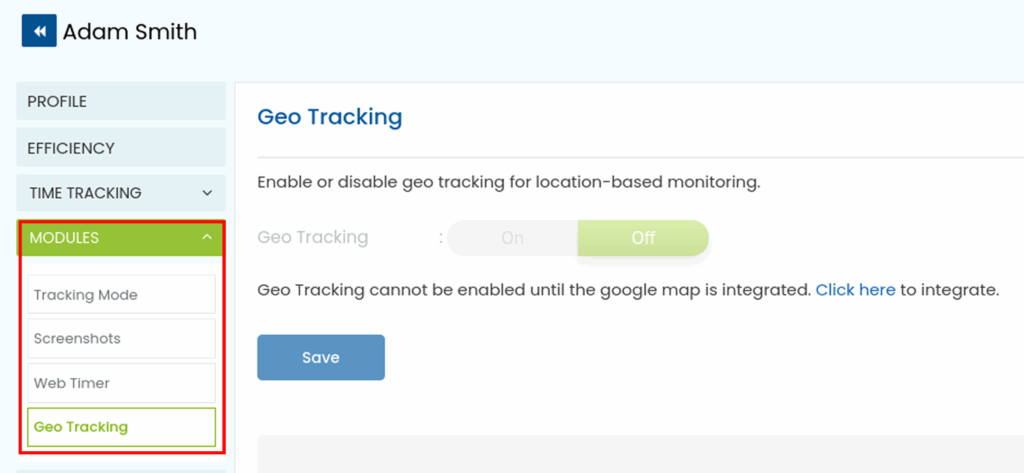Follow the "Click here" integrate link

click(855, 291)
